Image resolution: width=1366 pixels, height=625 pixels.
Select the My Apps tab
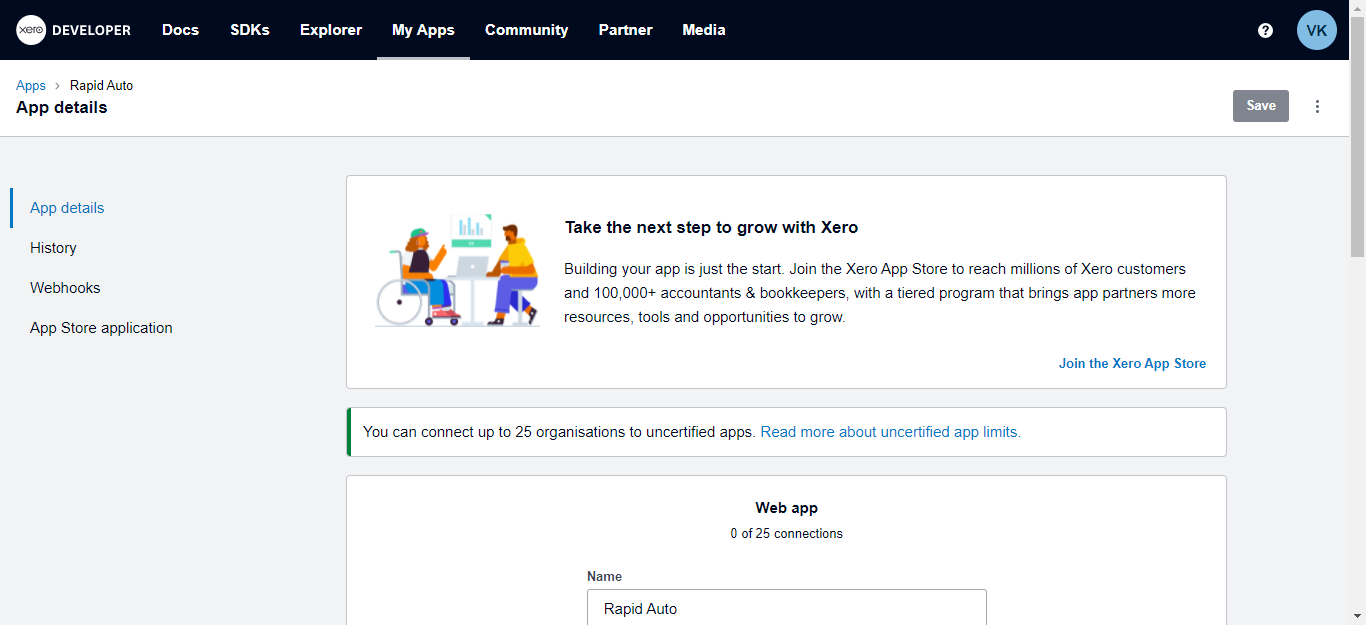[423, 30]
